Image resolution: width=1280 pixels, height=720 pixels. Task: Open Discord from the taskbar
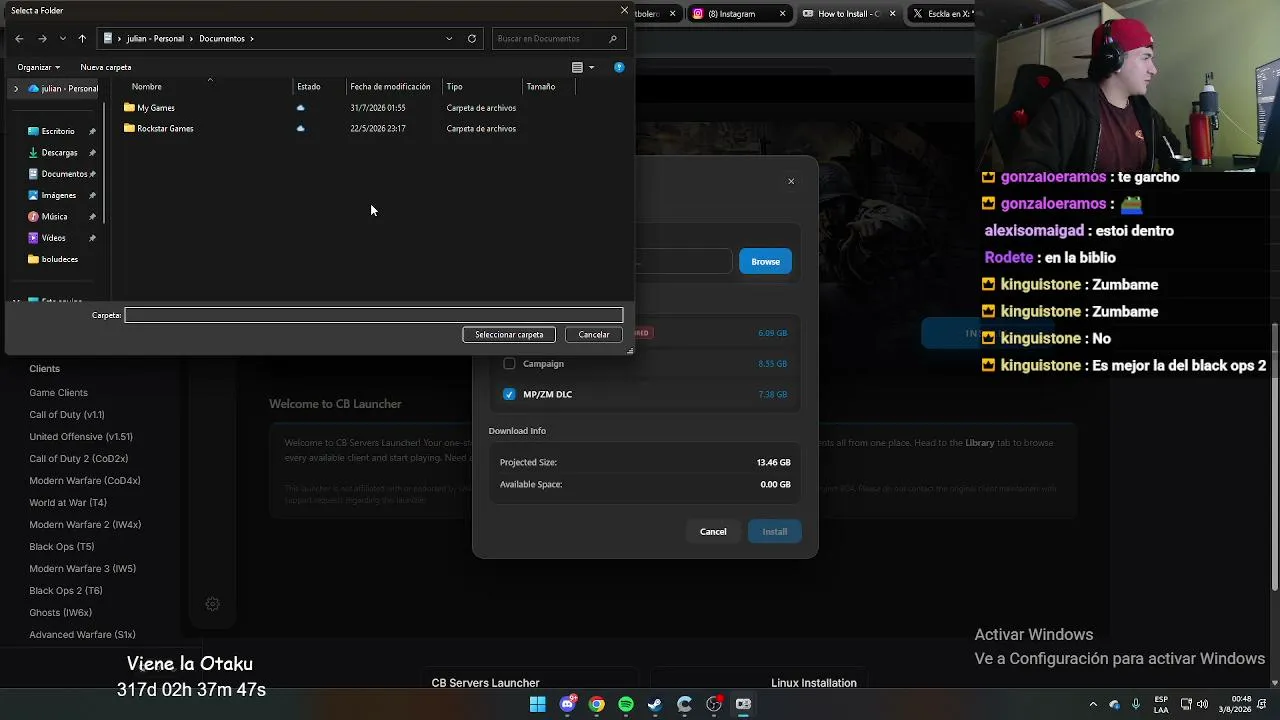568,704
